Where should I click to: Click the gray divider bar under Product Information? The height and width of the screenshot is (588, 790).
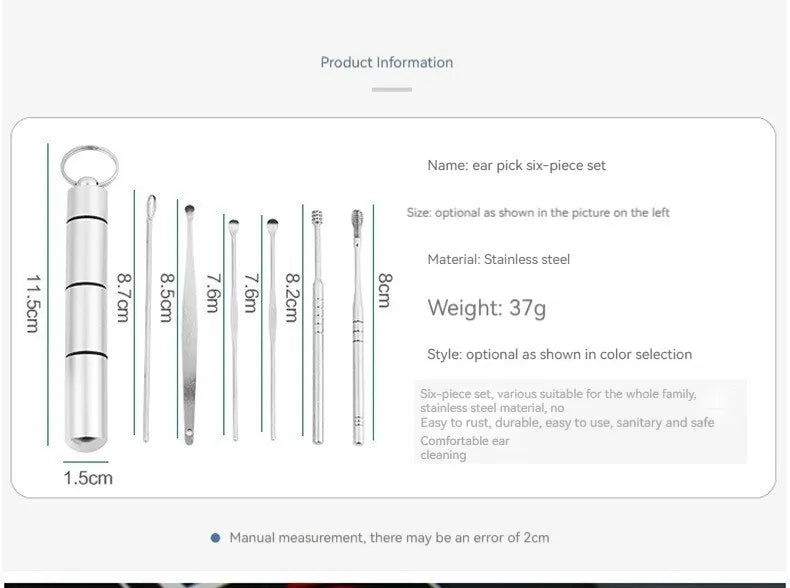tap(391, 90)
